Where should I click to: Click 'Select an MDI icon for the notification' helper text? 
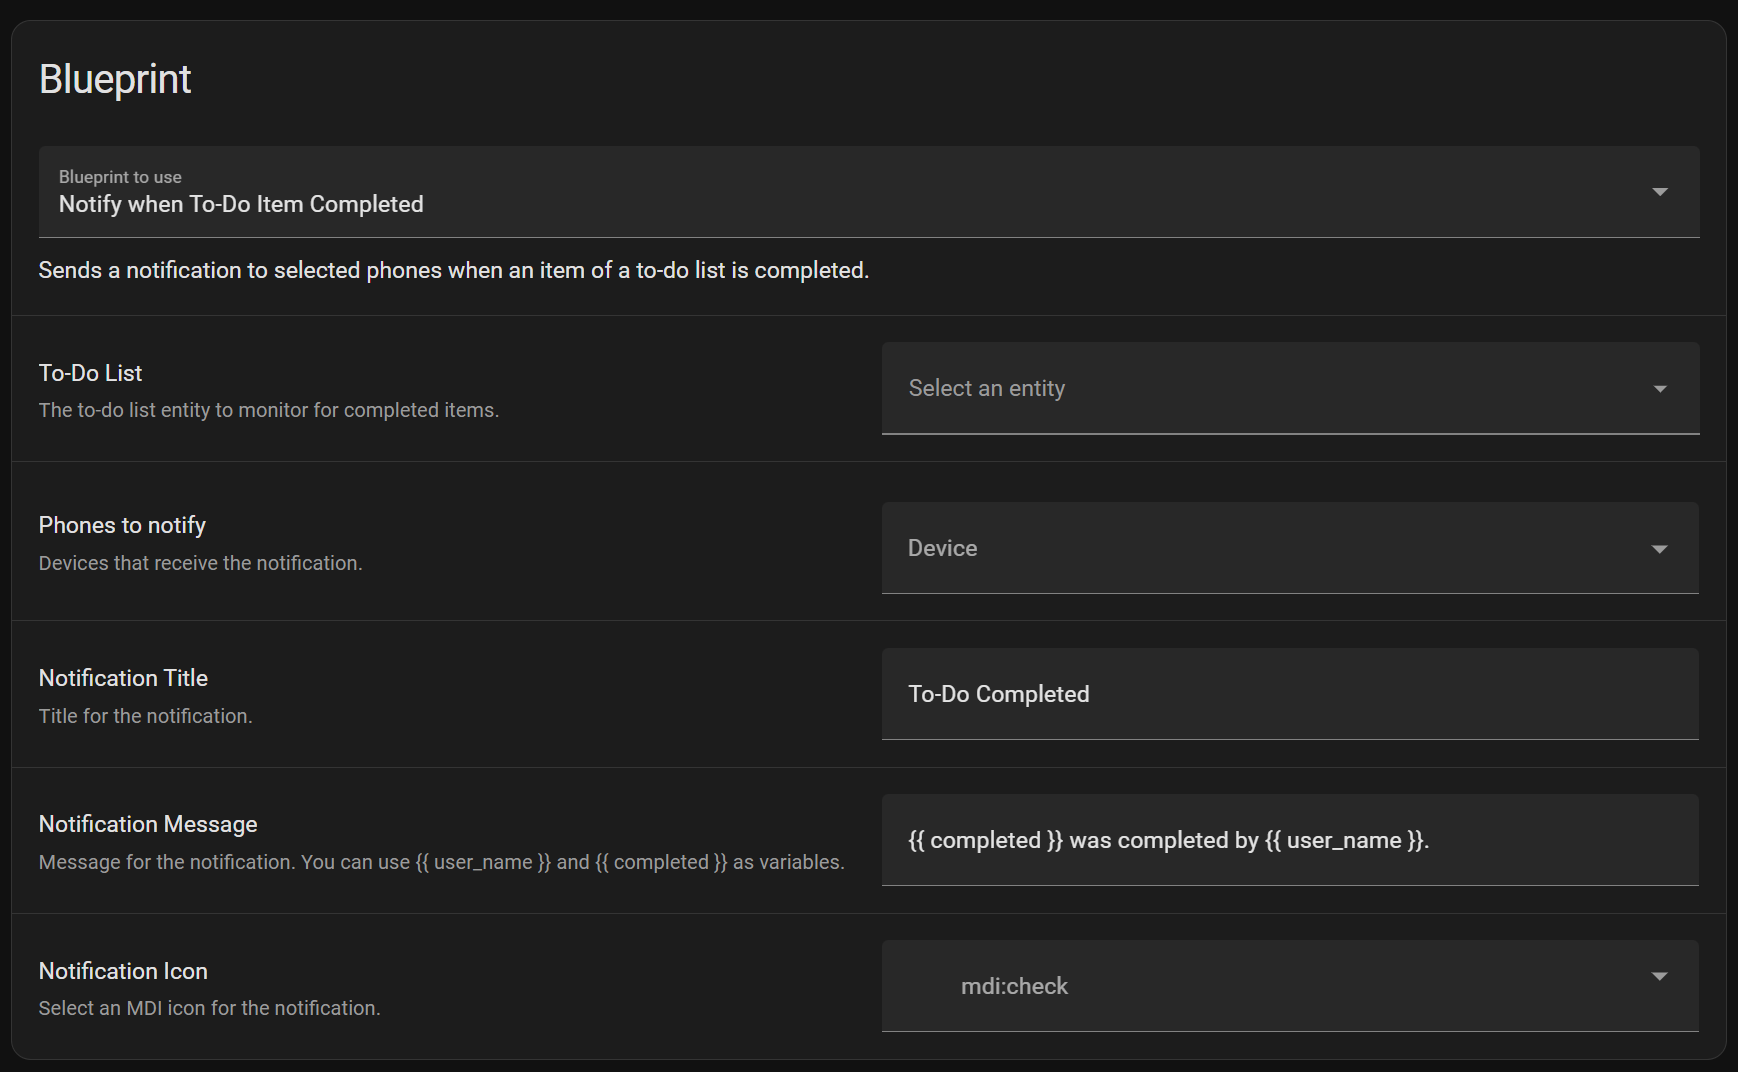tap(209, 1008)
